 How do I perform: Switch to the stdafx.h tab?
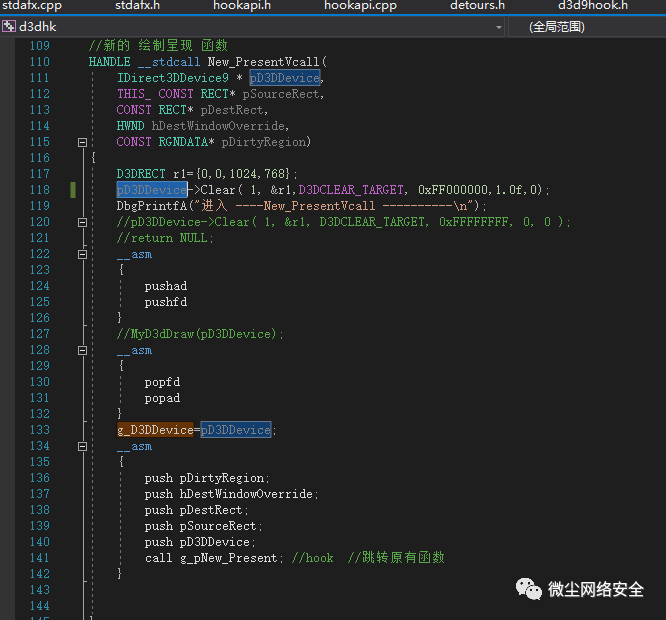pos(138,6)
